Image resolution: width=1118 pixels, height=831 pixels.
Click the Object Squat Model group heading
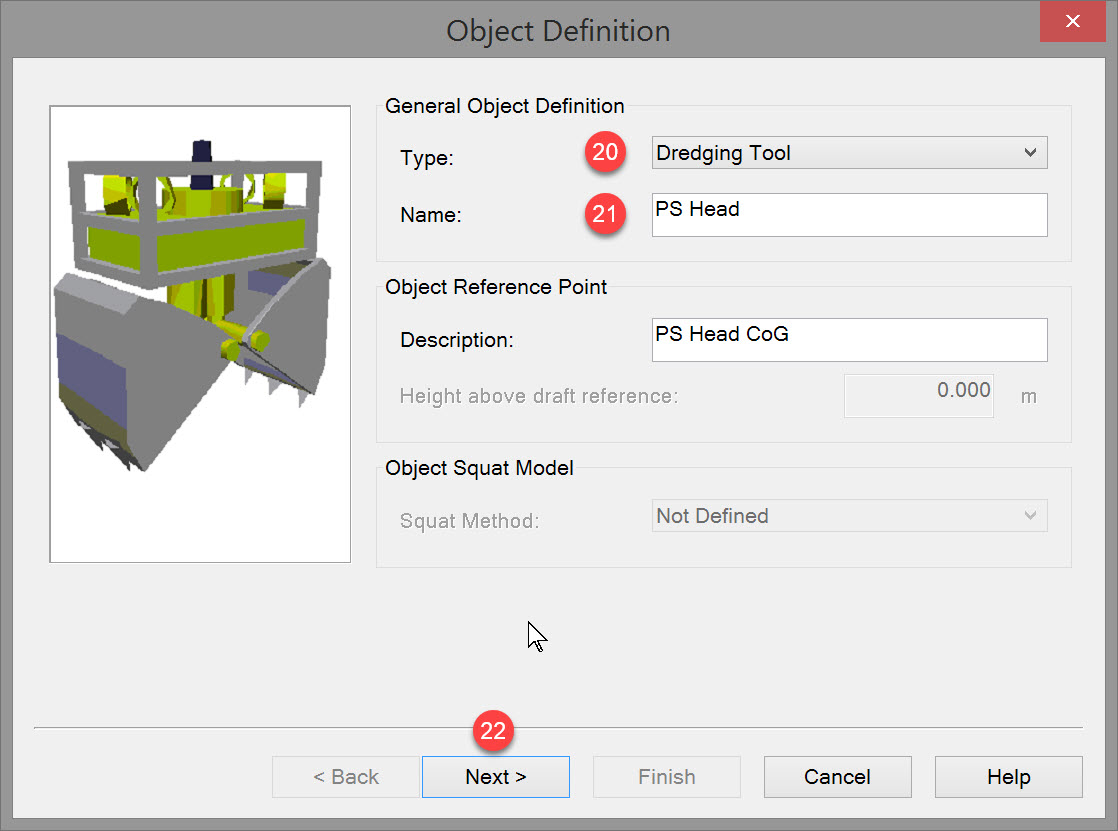[479, 468]
